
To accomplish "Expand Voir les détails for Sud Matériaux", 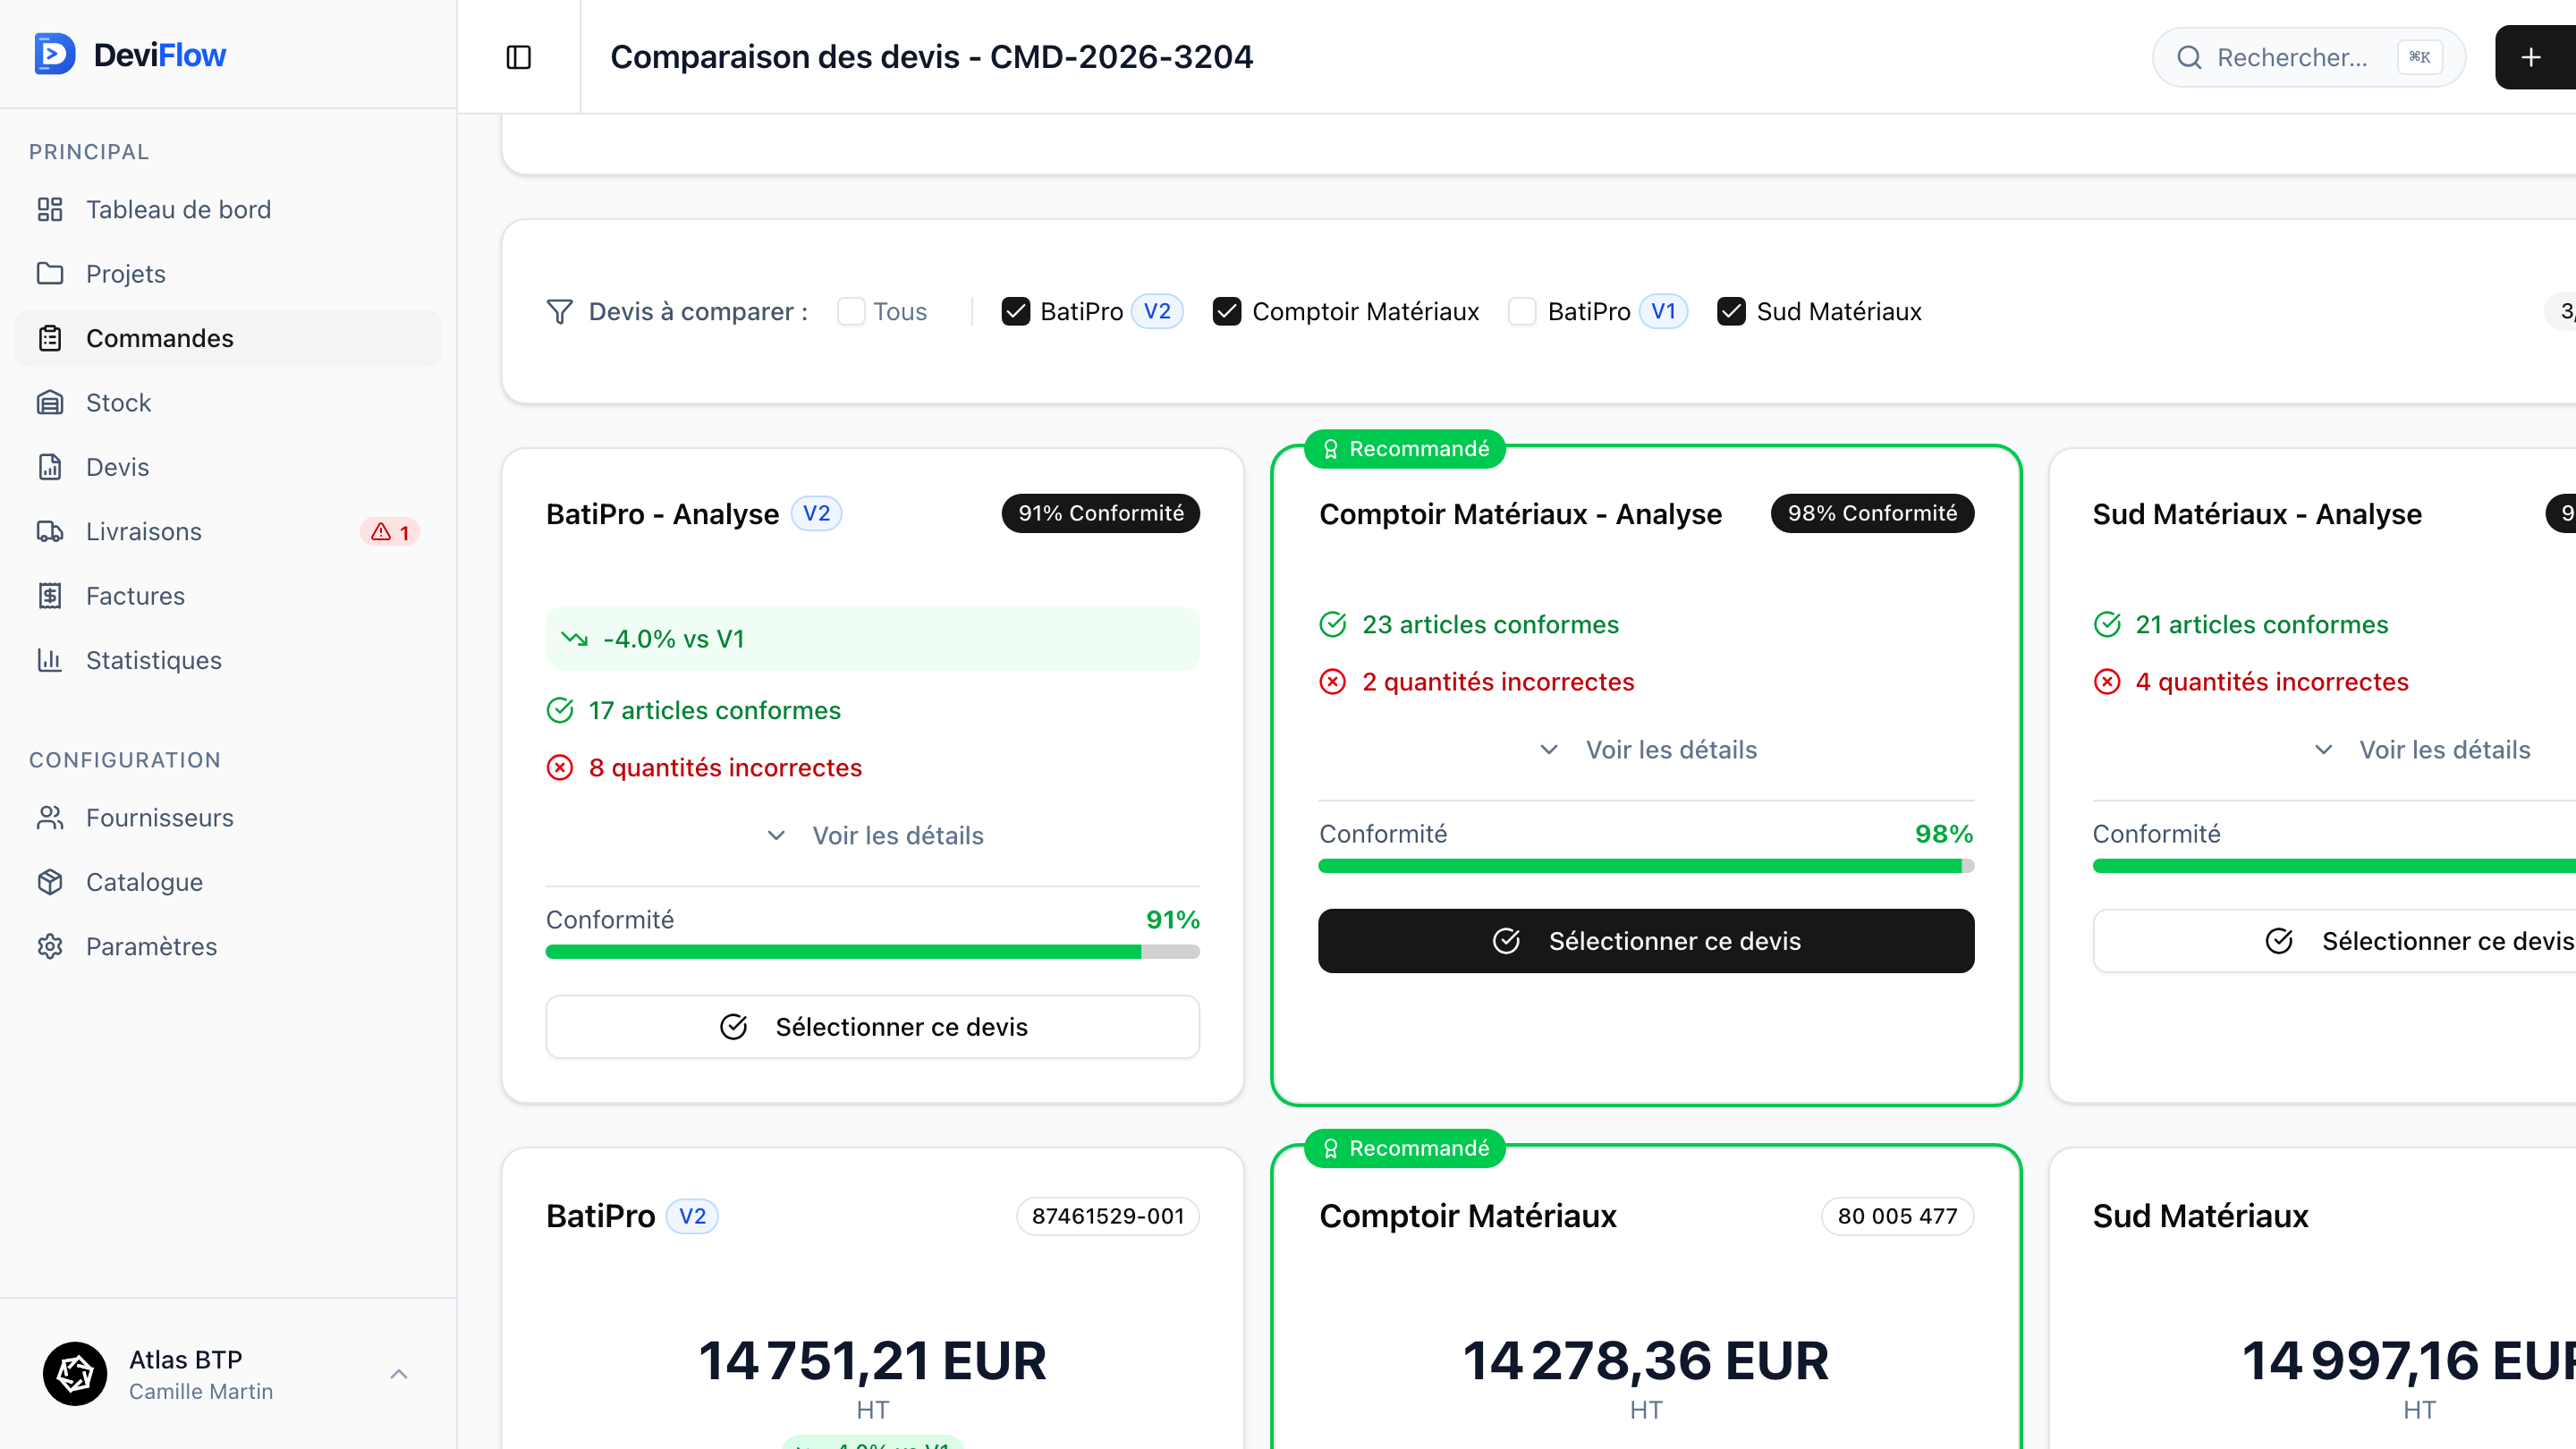I will coord(2420,749).
